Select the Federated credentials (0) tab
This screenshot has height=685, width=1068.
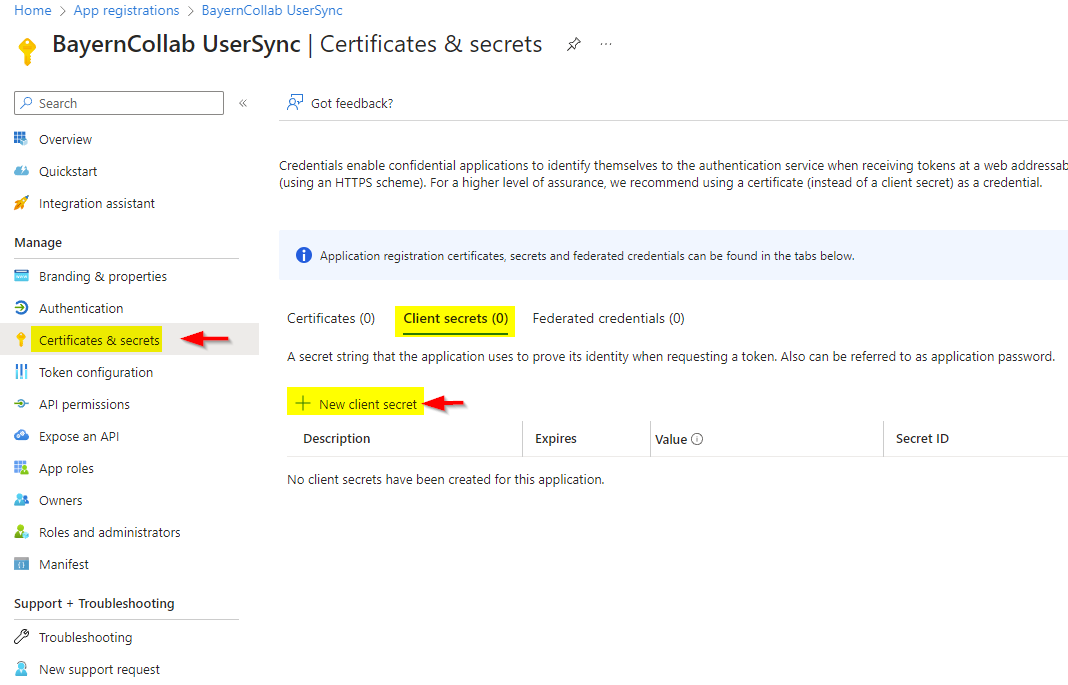tap(608, 318)
